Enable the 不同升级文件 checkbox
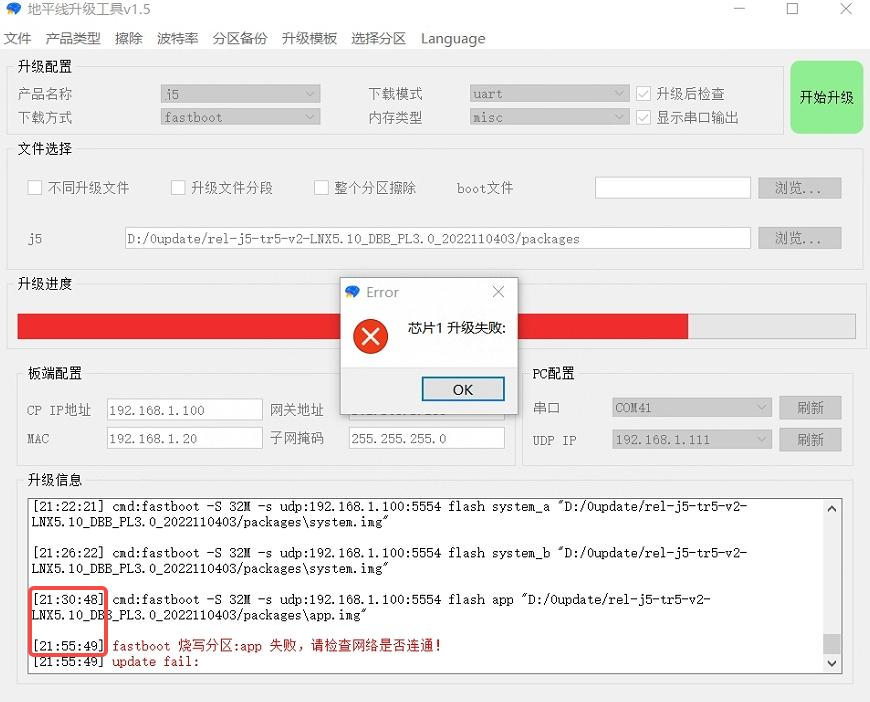The image size is (870, 702). tap(35, 188)
